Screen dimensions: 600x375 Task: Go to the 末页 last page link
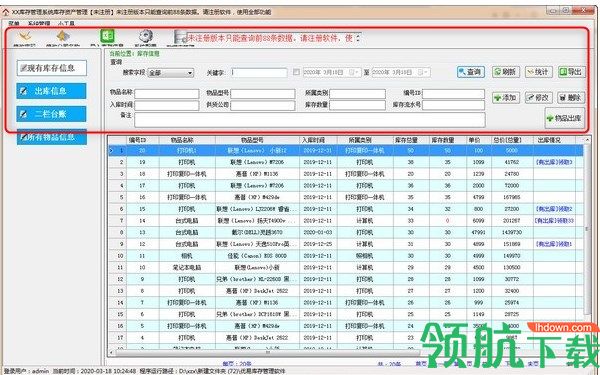coord(533,364)
